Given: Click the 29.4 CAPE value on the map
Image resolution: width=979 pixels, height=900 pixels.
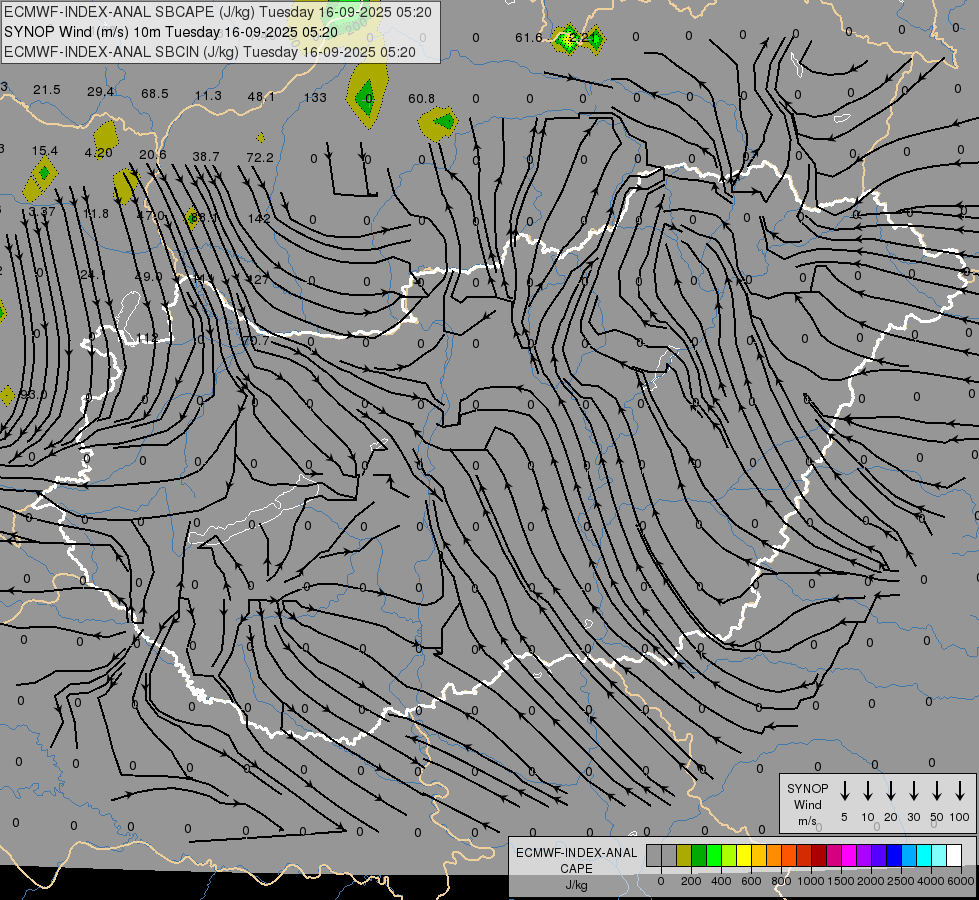Looking at the screenshot, I should pyautogui.click(x=101, y=92).
